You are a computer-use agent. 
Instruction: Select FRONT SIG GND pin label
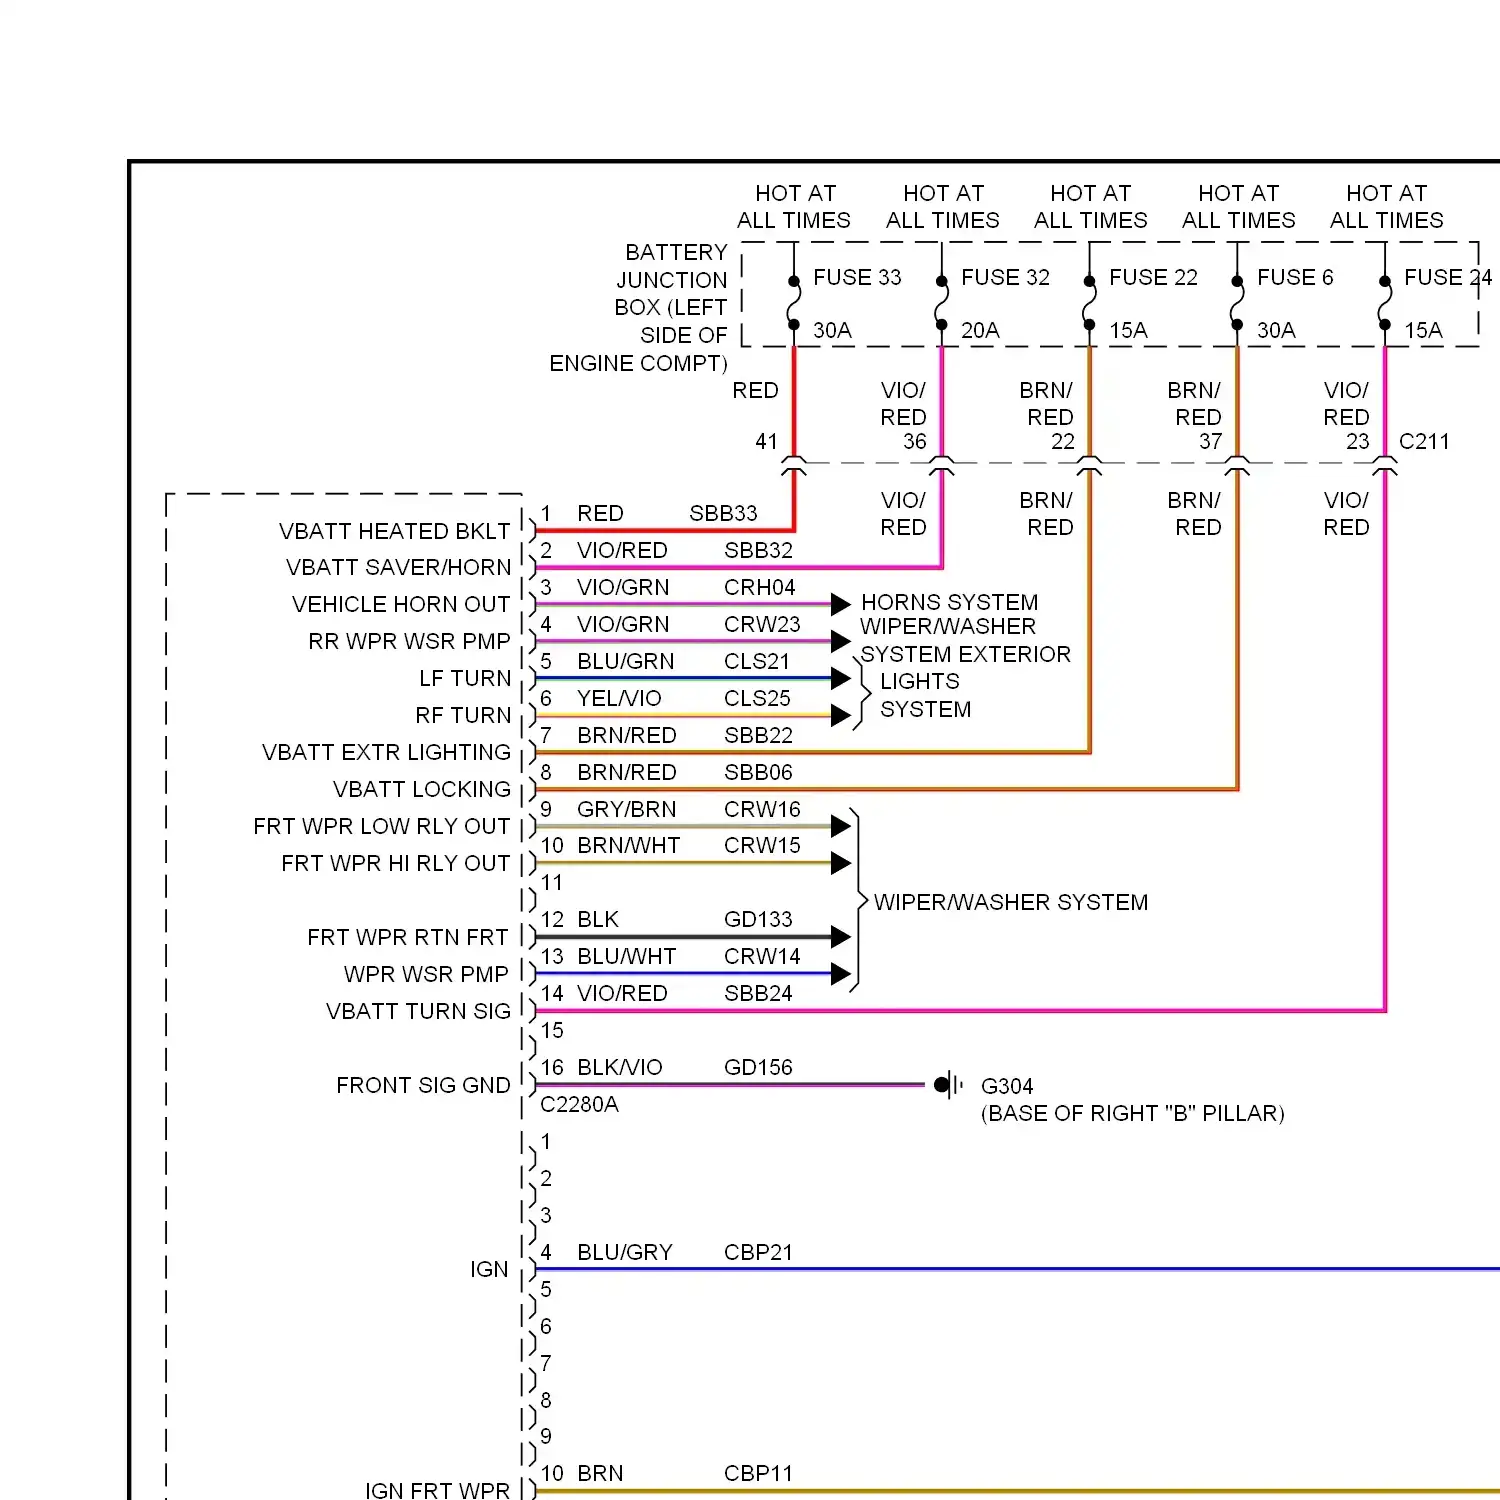coord(423,1085)
